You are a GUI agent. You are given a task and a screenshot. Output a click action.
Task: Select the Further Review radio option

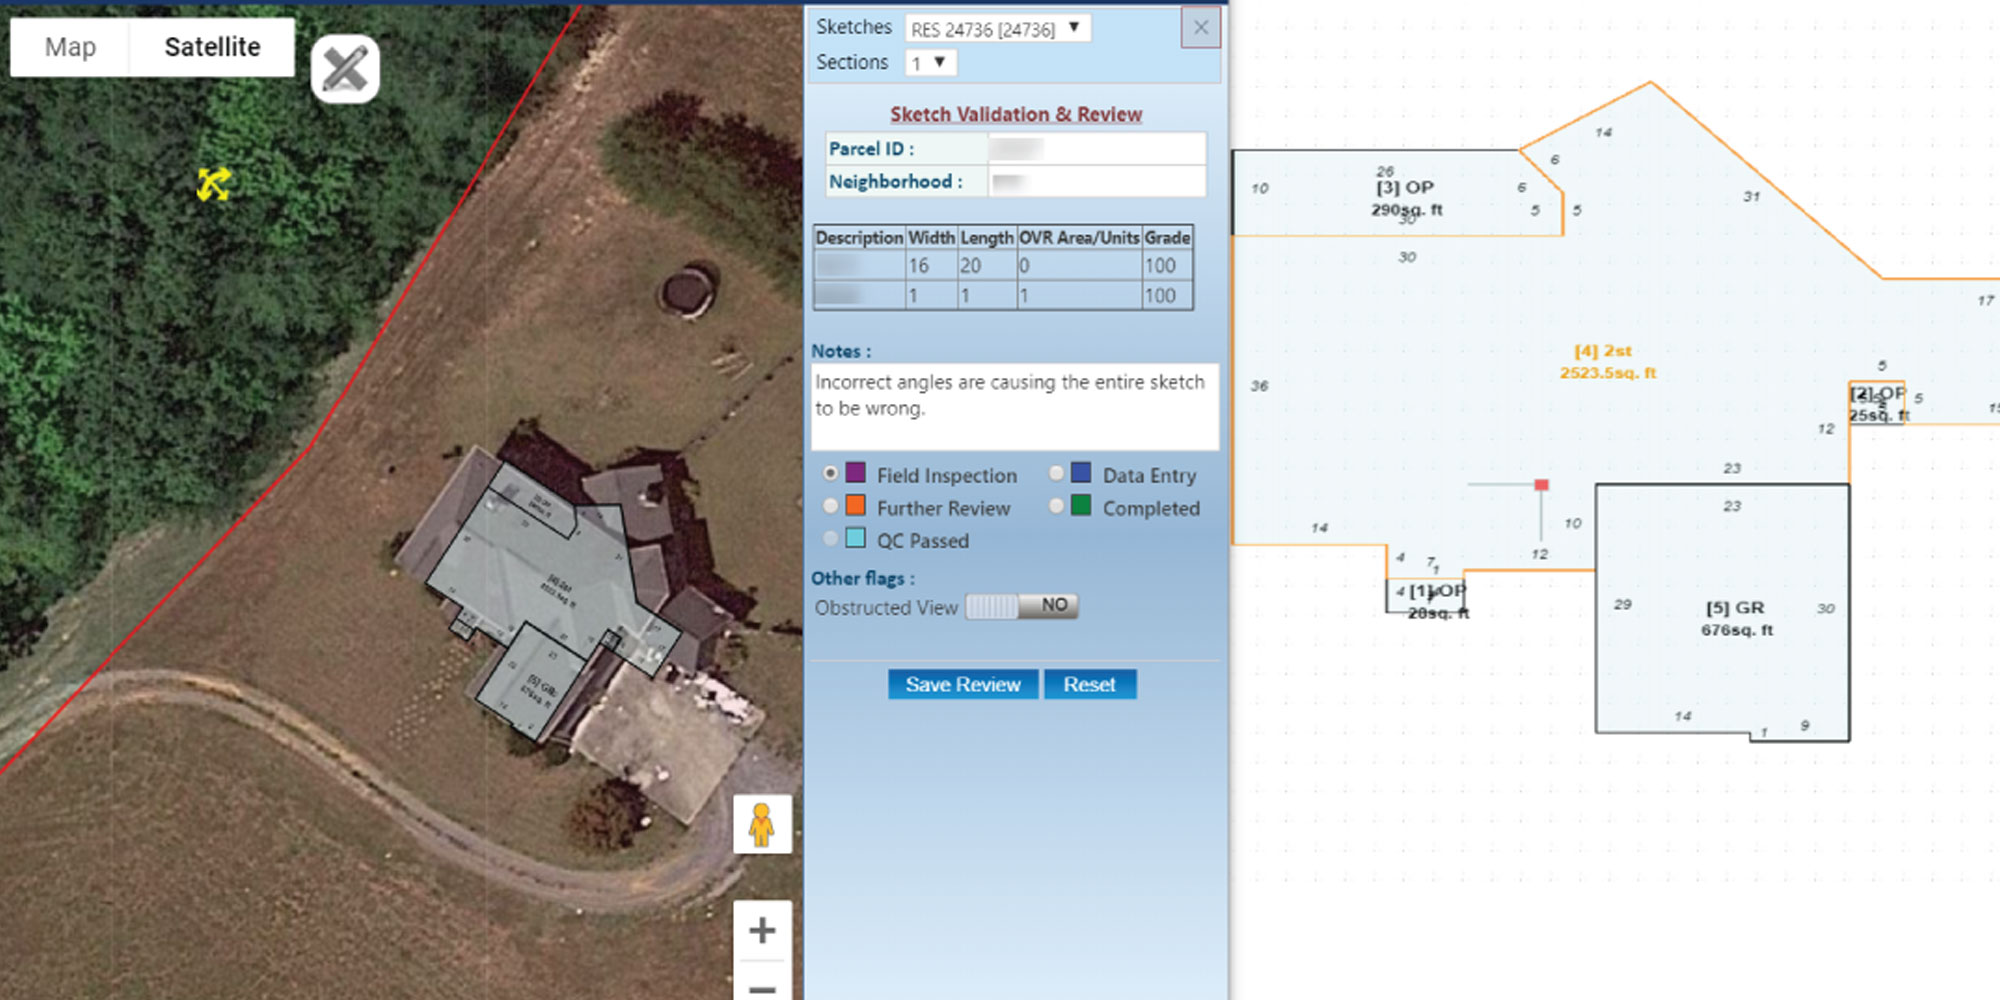[831, 507]
